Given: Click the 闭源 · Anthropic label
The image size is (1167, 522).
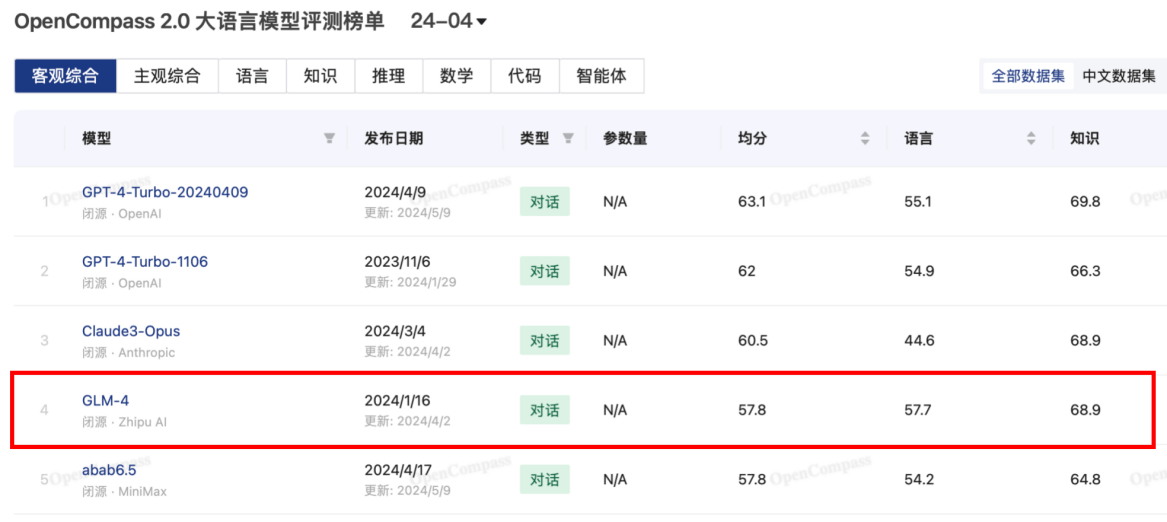Looking at the screenshot, I should point(129,352).
